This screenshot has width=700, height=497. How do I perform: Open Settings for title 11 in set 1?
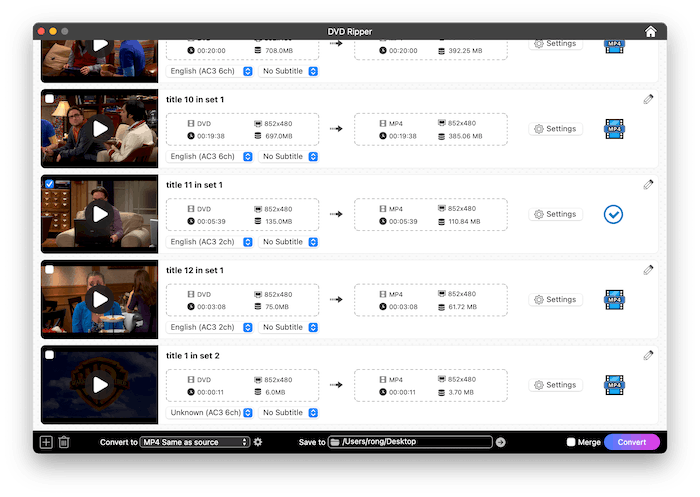click(555, 214)
